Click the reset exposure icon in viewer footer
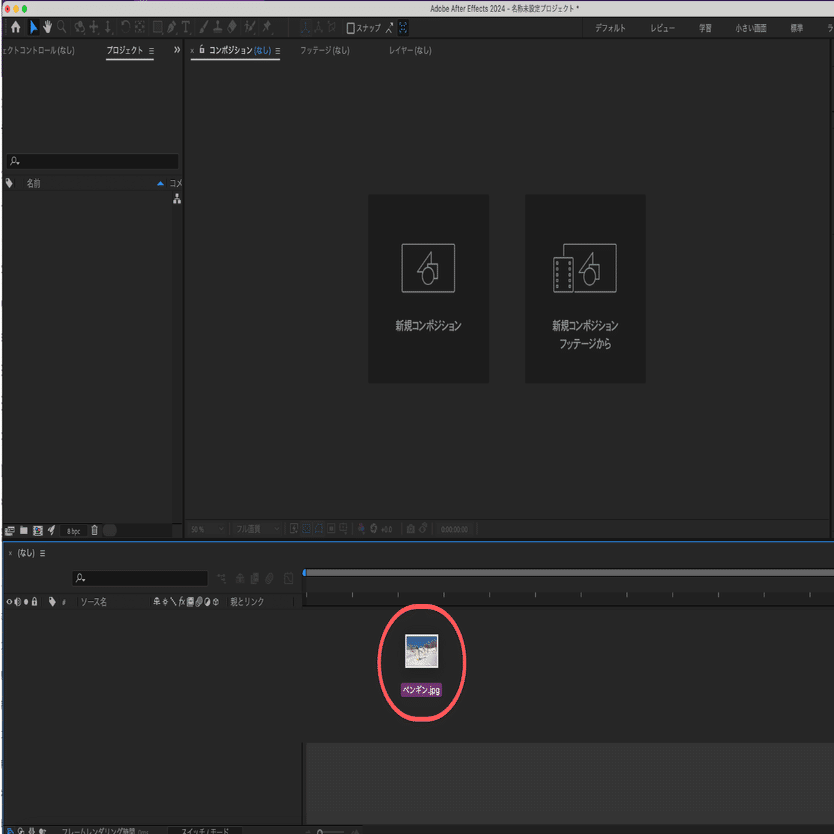834x834 pixels. tap(373, 529)
